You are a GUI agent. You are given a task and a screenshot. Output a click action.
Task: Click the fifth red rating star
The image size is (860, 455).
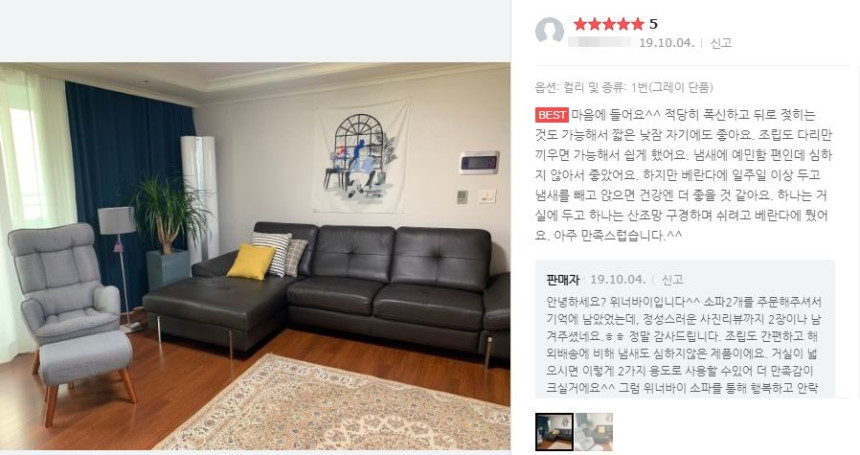click(x=637, y=24)
